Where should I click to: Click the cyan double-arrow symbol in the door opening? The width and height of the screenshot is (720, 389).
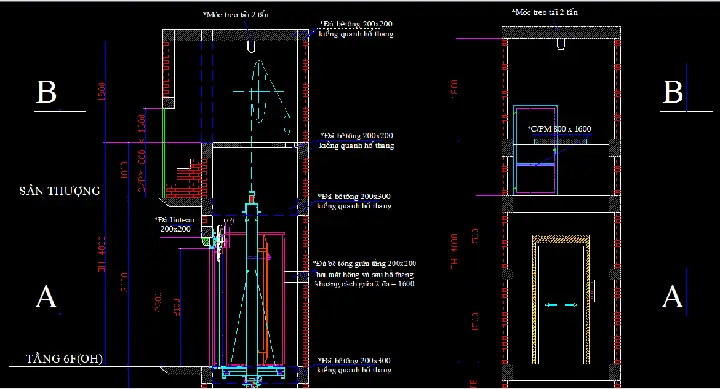(561, 305)
